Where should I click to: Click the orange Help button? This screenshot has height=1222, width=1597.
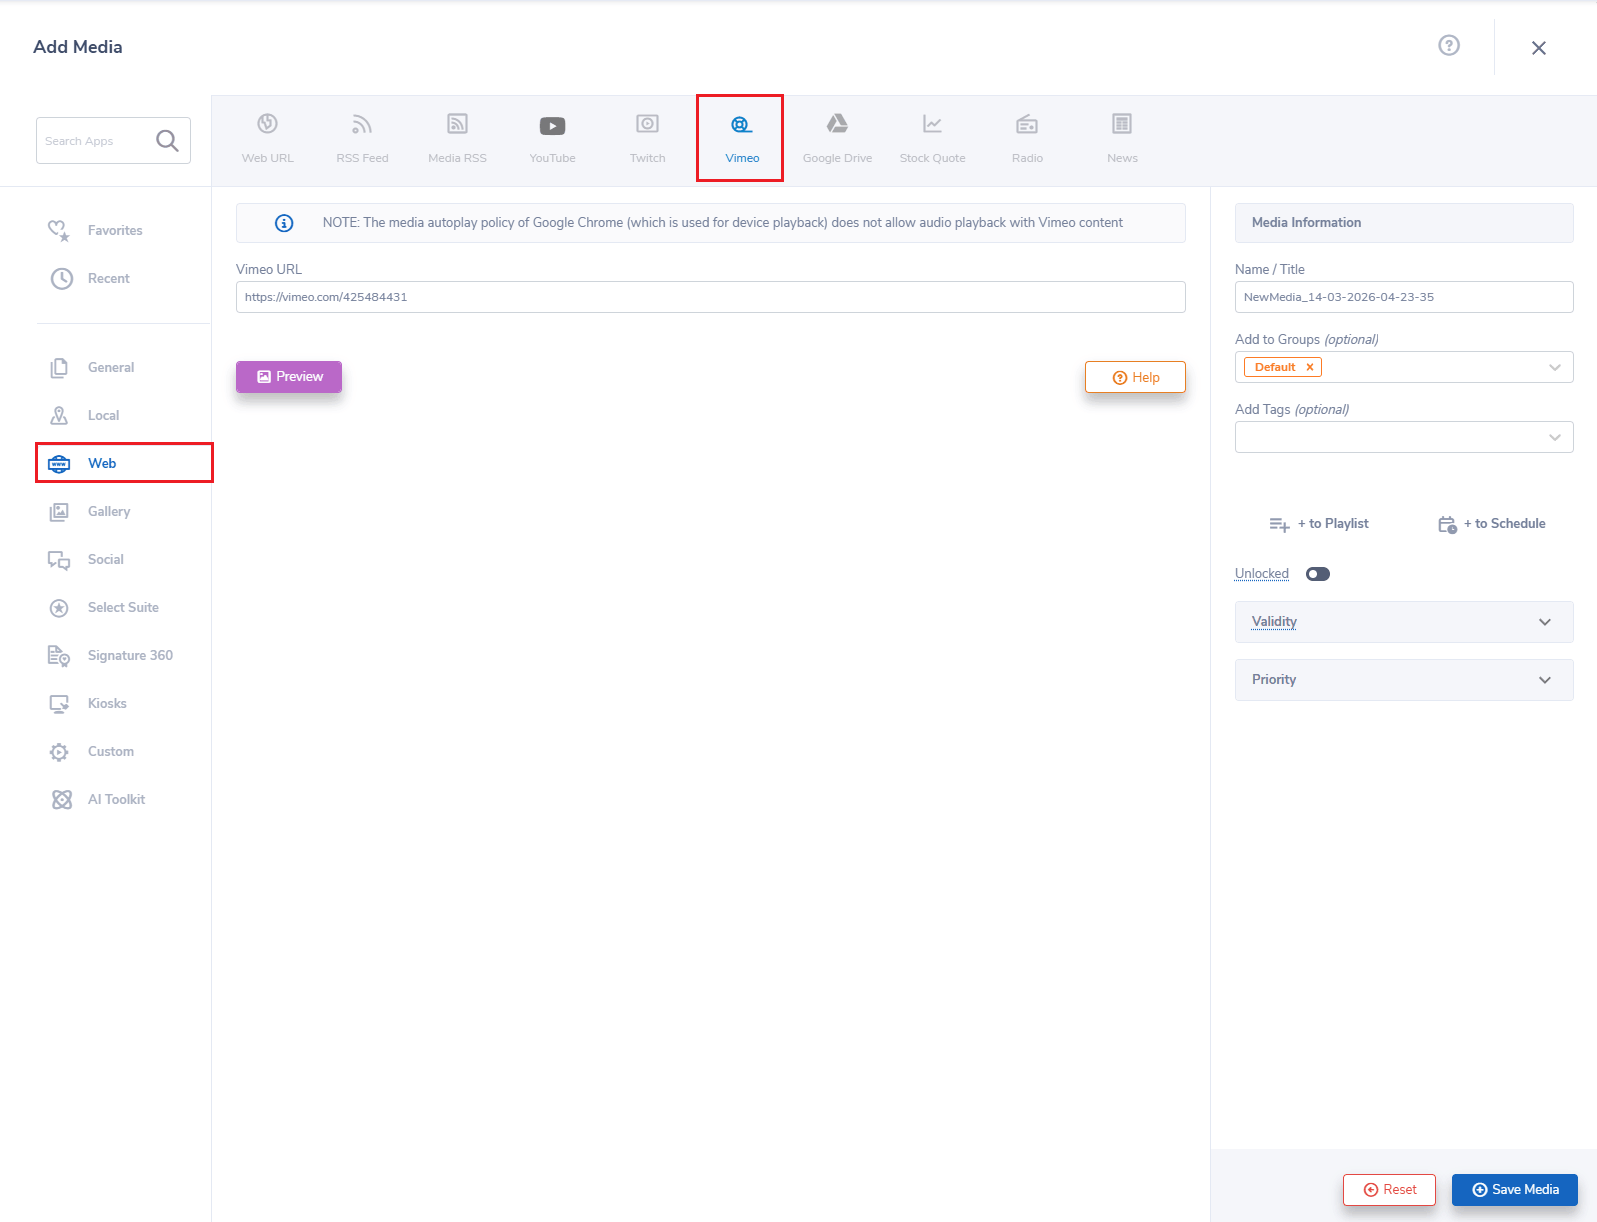[x=1135, y=377]
